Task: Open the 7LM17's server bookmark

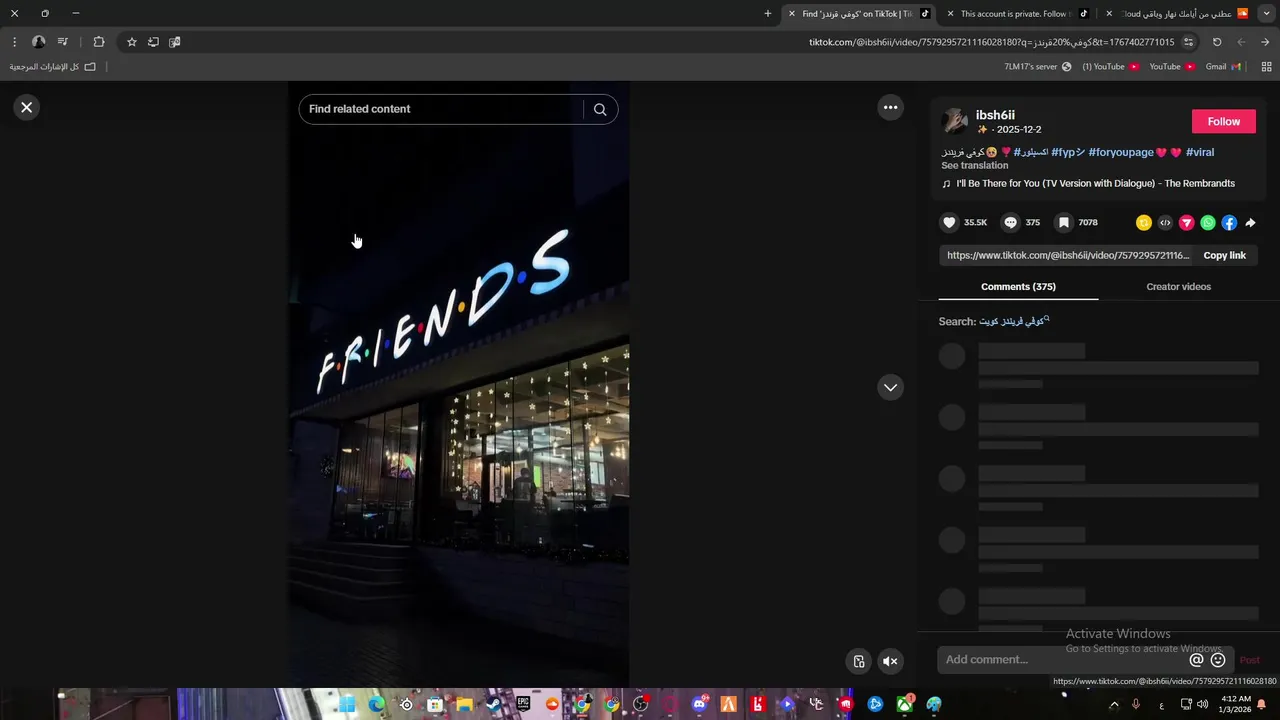Action: (1038, 67)
